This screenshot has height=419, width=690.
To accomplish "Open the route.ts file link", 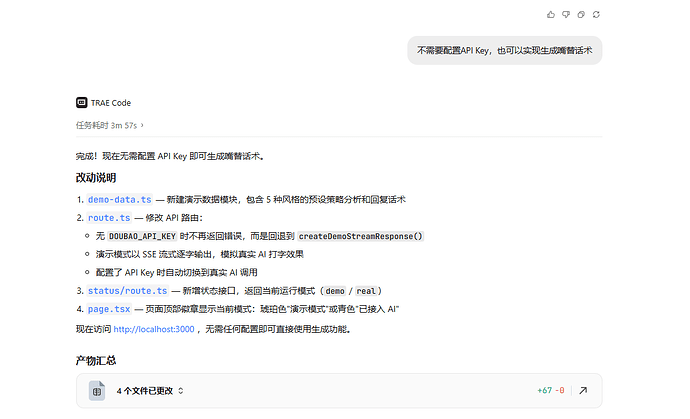I will 109,218.
